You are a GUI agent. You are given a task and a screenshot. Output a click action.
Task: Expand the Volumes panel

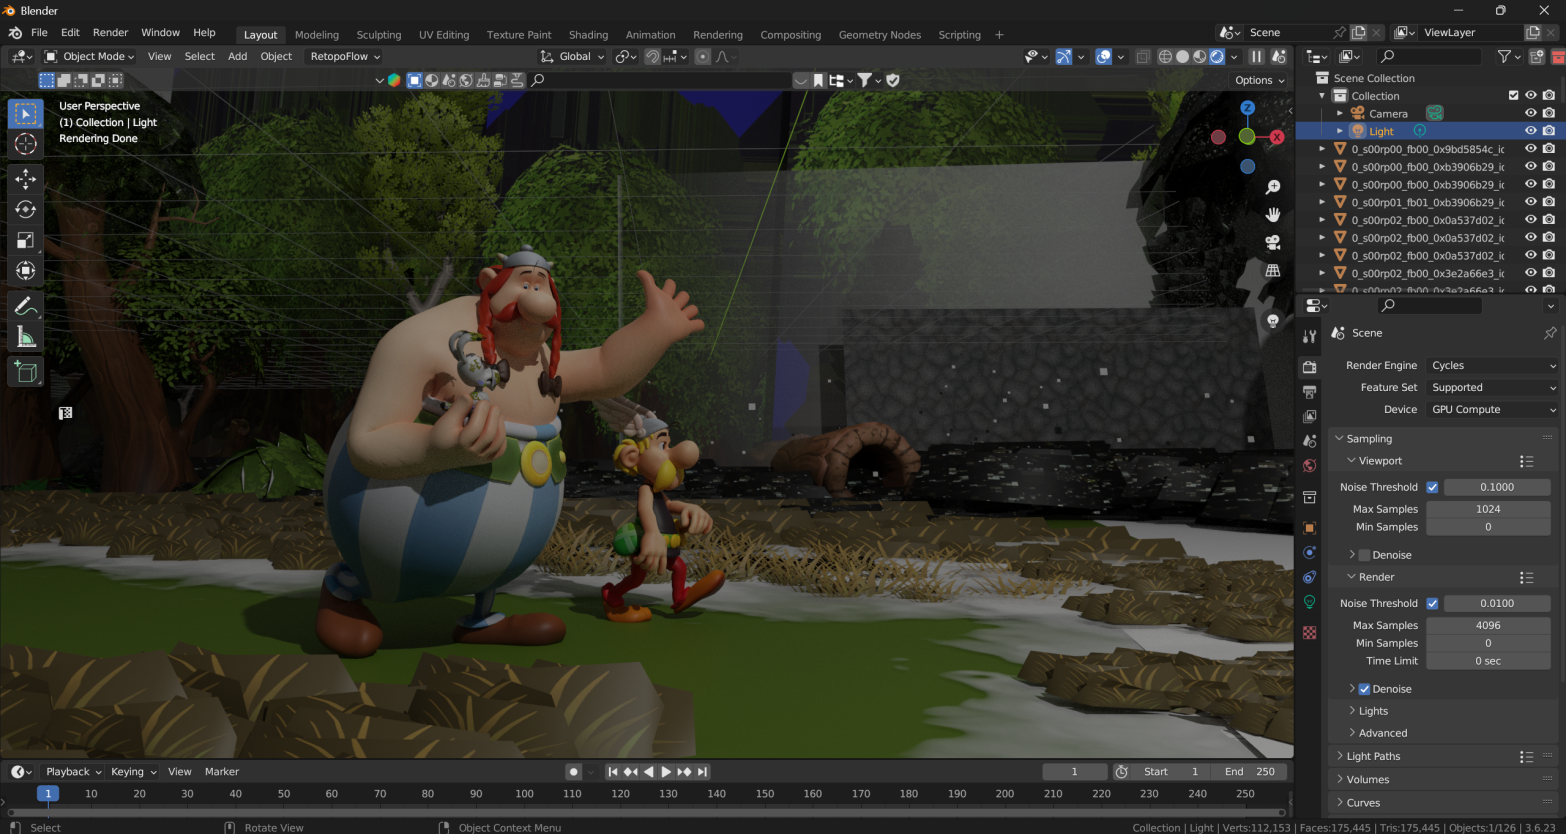1367,780
